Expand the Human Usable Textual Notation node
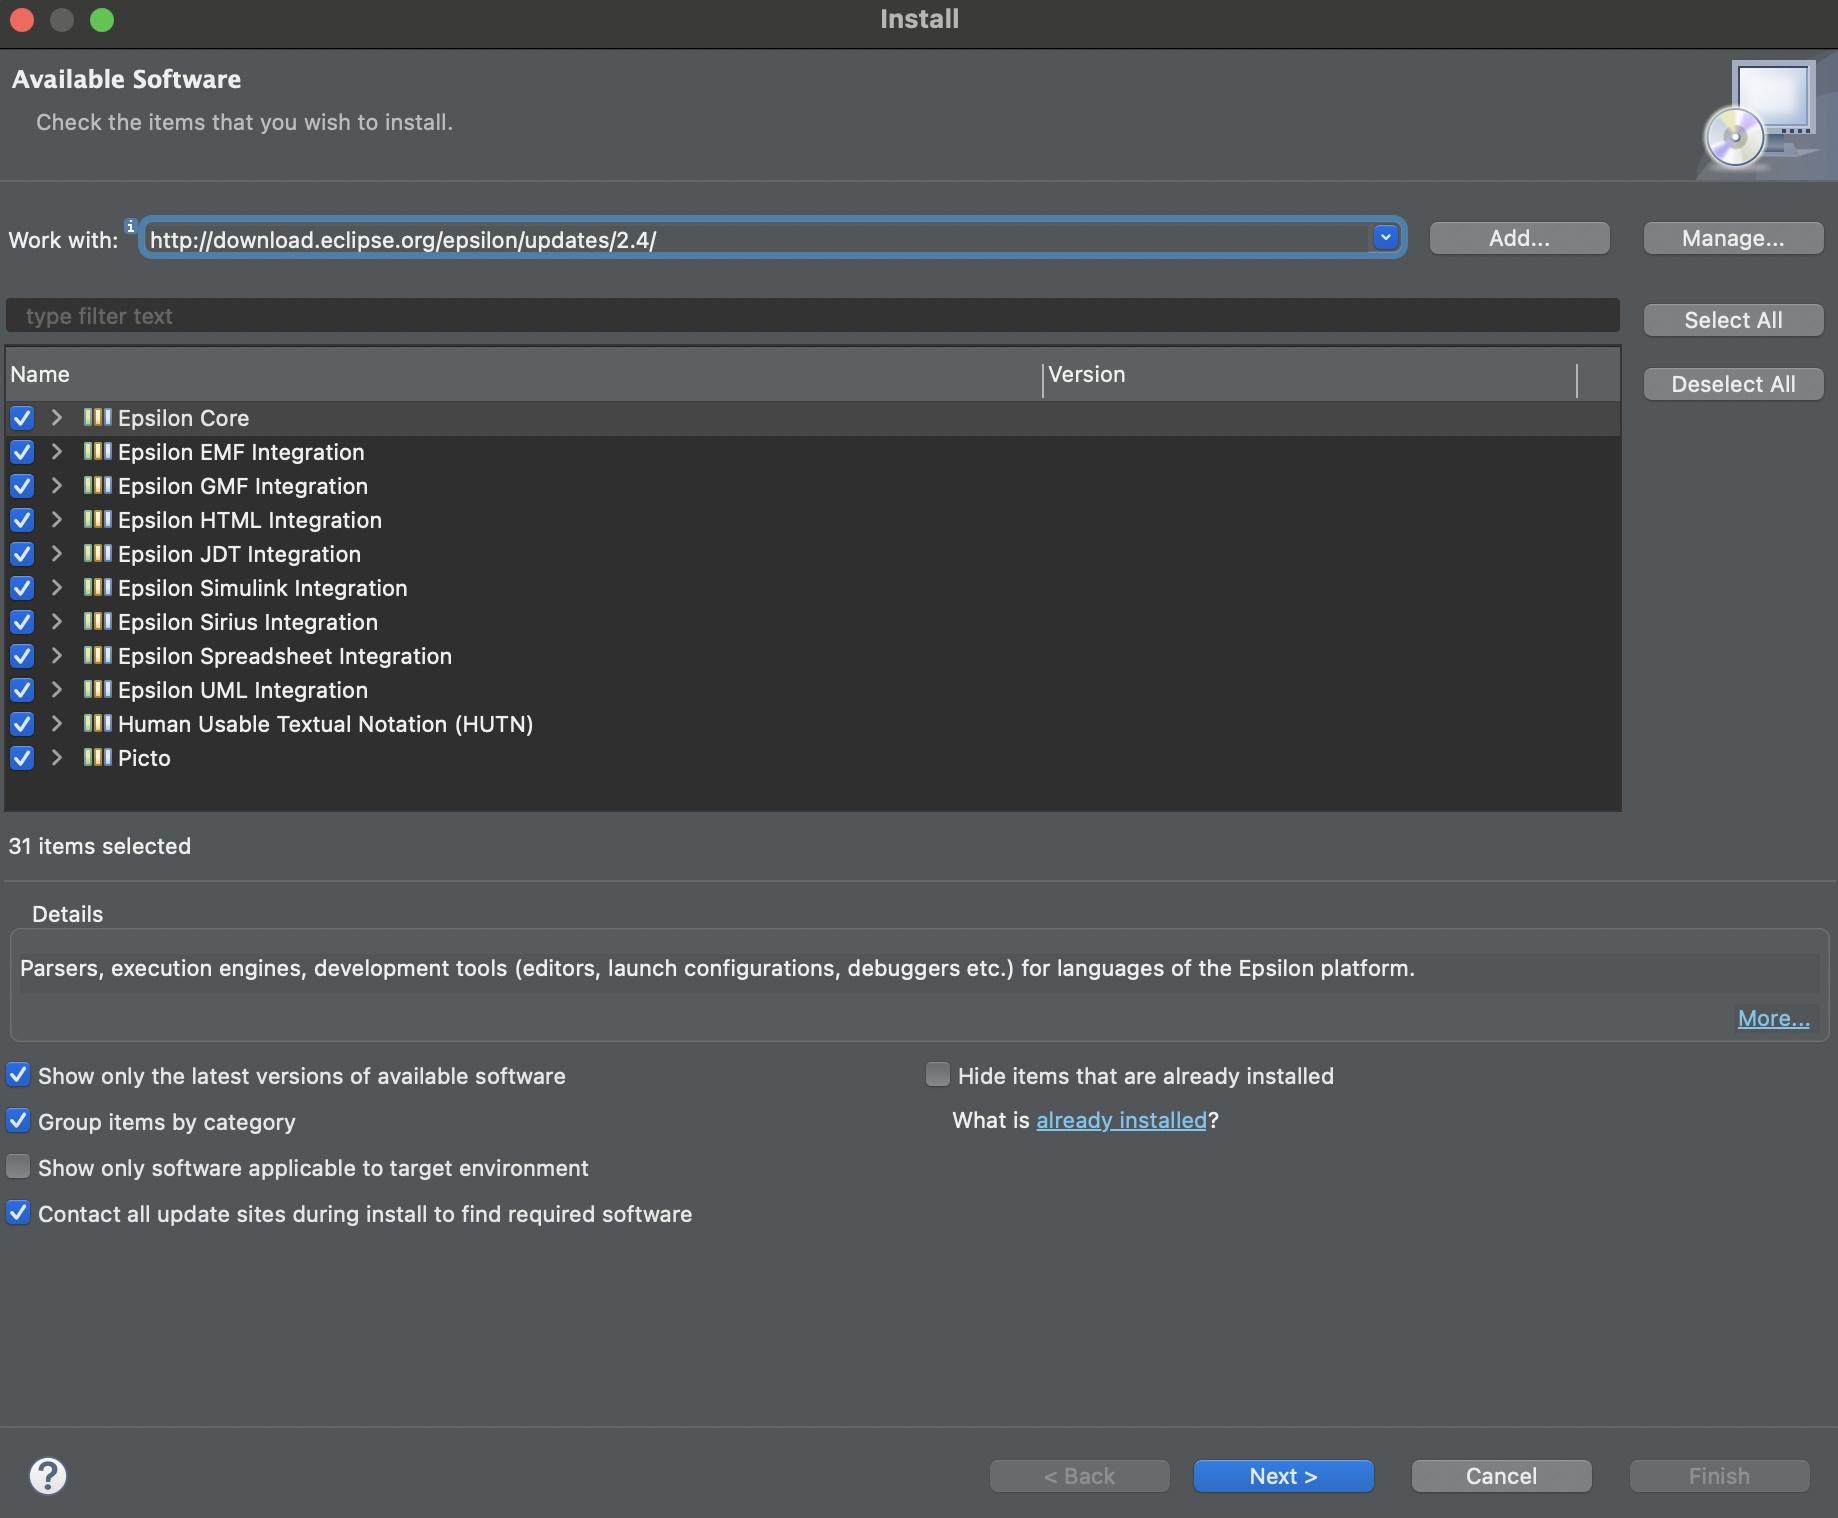This screenshot has height=1518, width=1838. pyautogui.click(x=57, y=724)
